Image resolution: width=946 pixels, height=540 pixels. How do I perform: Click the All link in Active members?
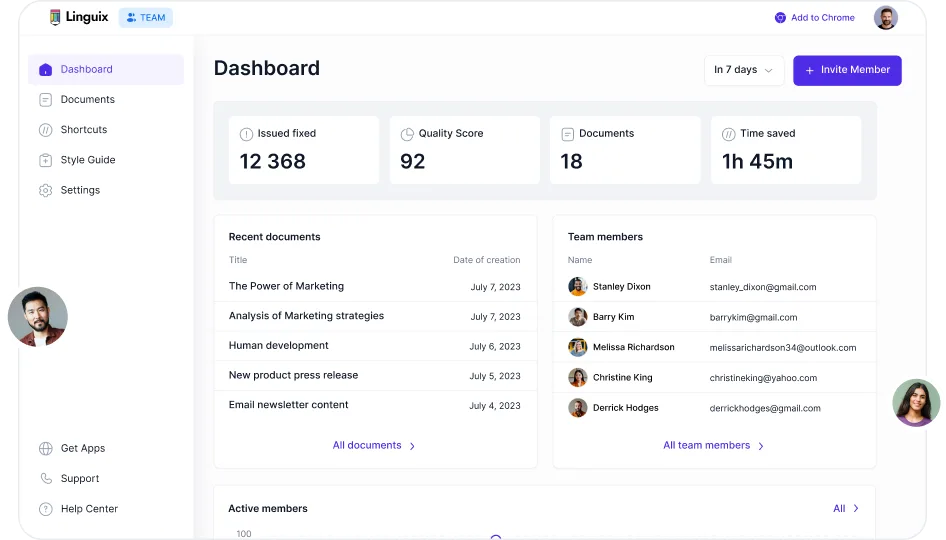[839, 509]
